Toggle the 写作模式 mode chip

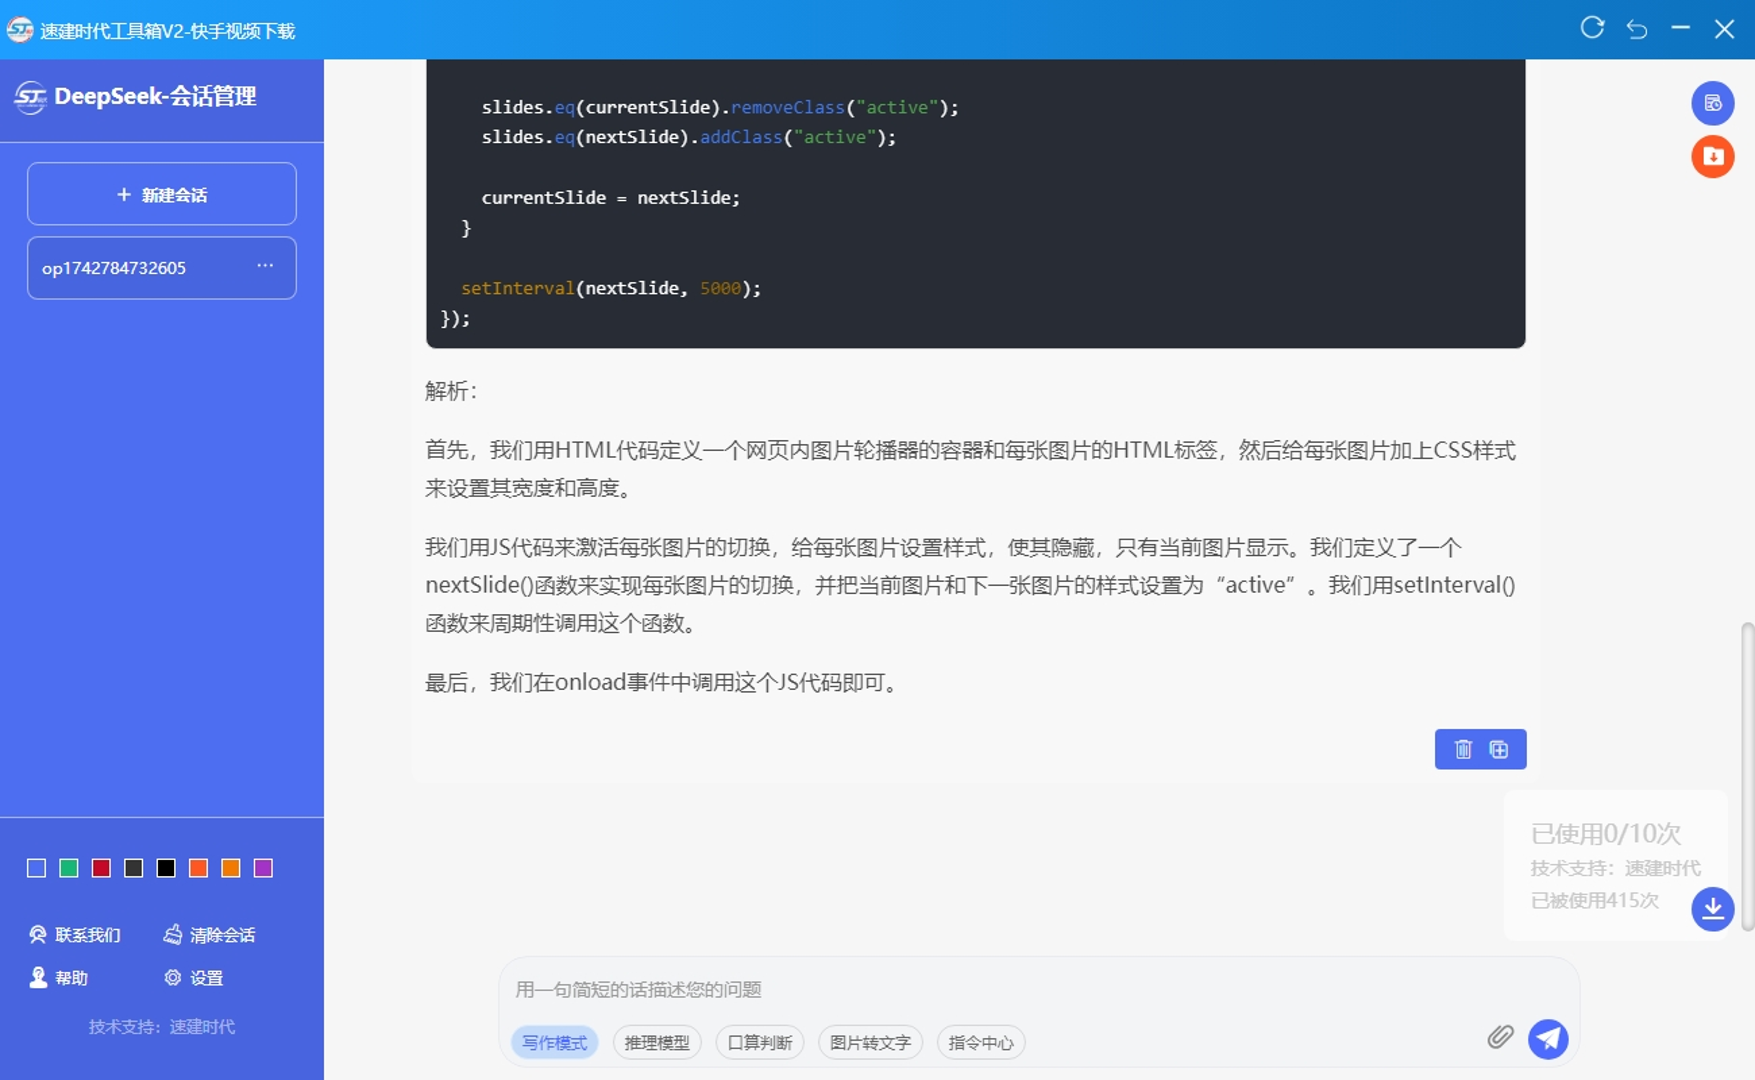click(x=555, y=1042)
